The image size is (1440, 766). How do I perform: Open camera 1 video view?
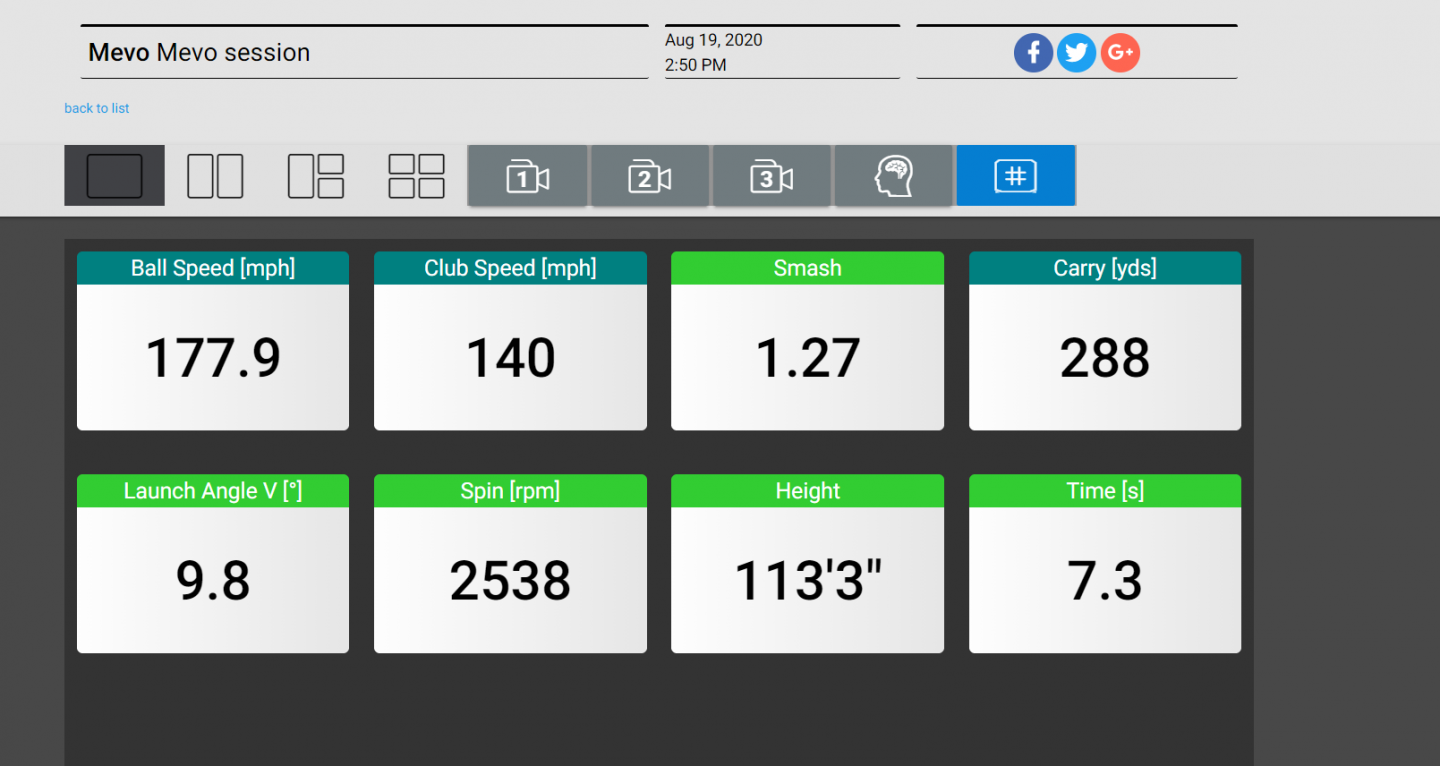528,176
